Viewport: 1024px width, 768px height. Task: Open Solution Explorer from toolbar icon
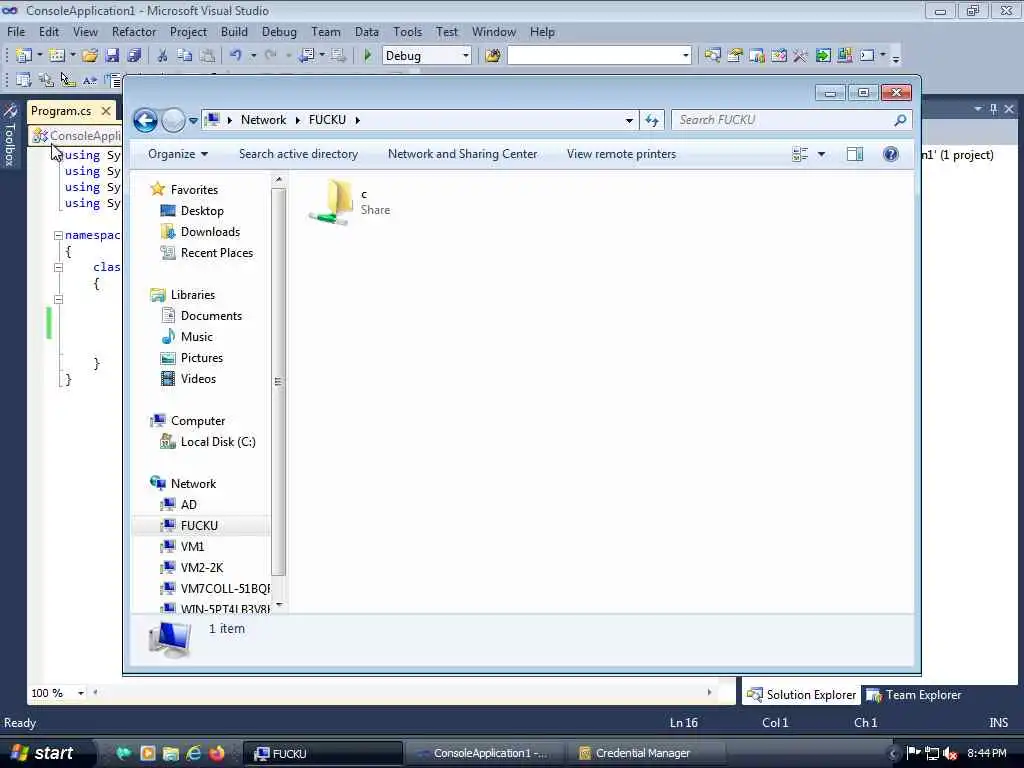tap(712, 56)
